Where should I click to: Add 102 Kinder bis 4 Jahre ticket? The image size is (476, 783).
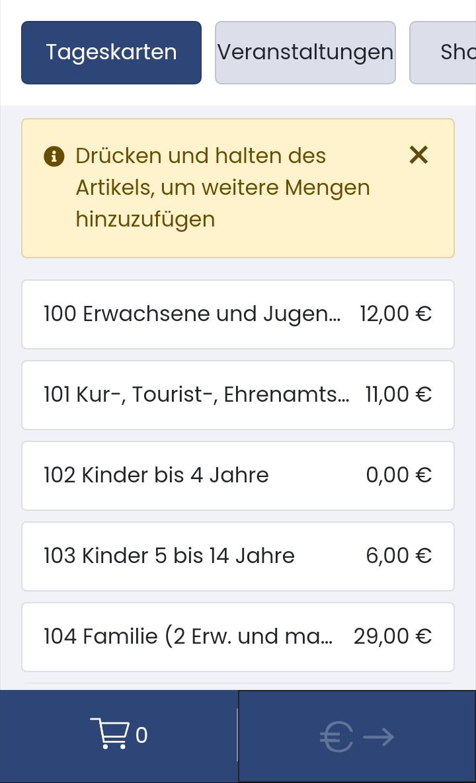click(x=238, y=475)
